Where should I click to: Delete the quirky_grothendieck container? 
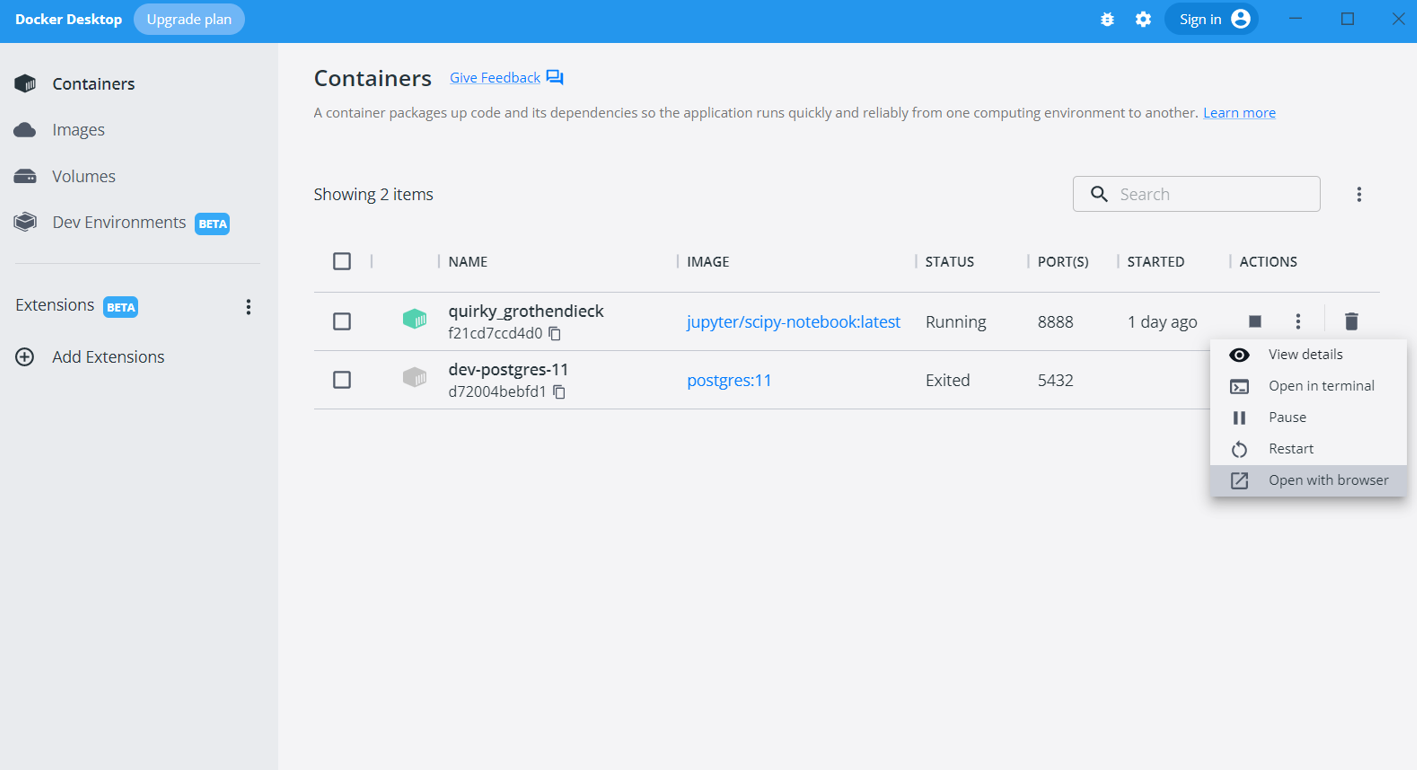point(1351,321)
